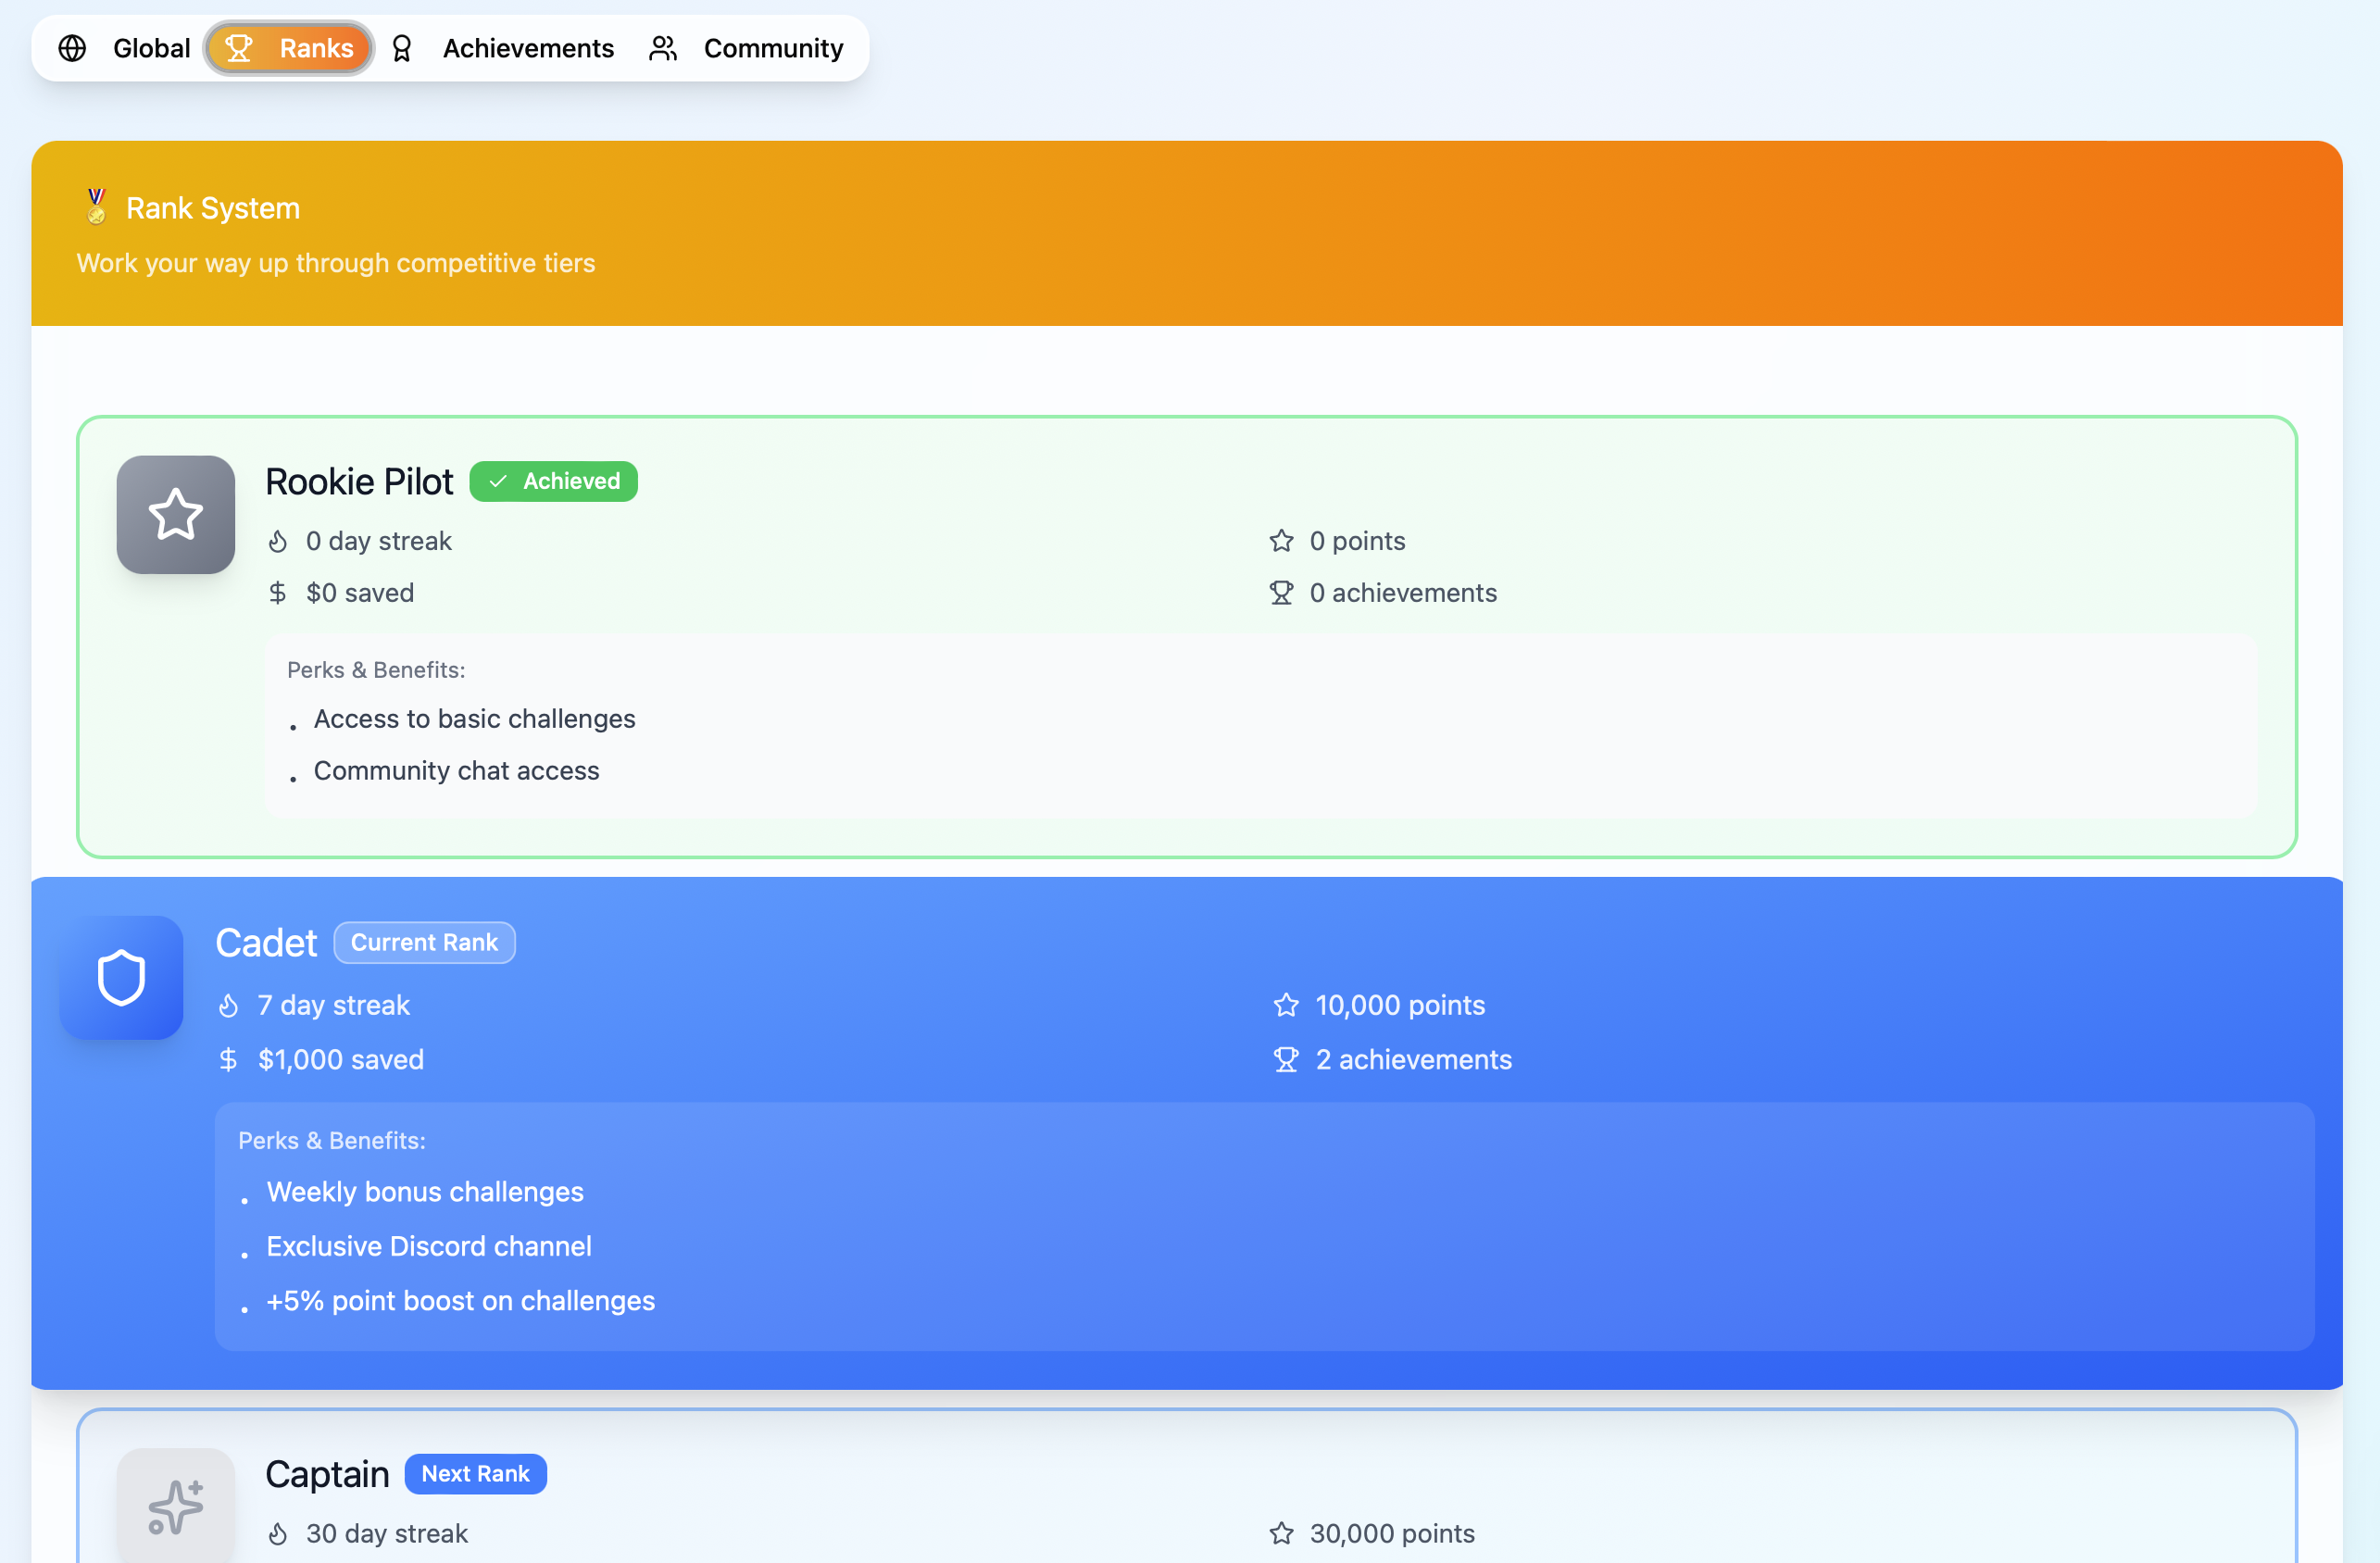Click the Community chat access perk
This screenshot has width=2380, height=1563.
456,770
